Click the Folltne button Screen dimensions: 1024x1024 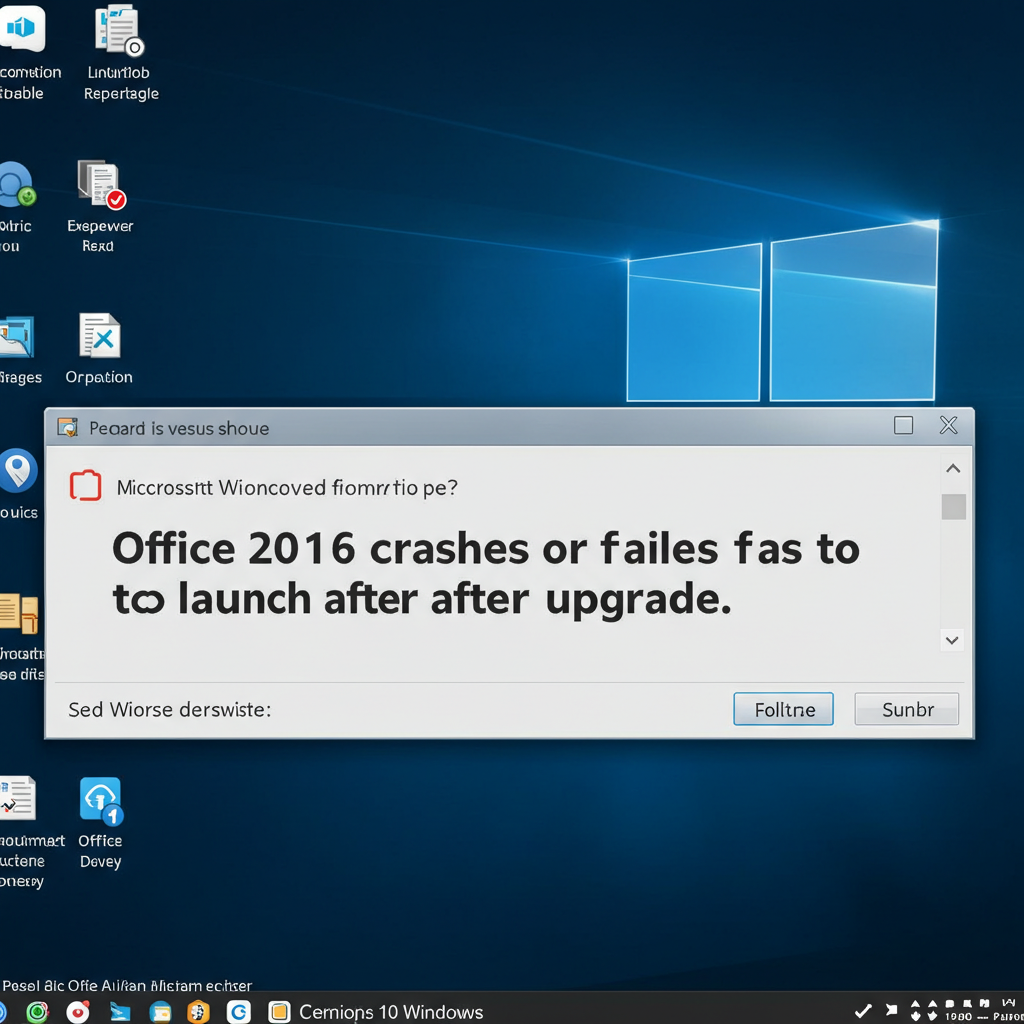click(x=784, y=709)
